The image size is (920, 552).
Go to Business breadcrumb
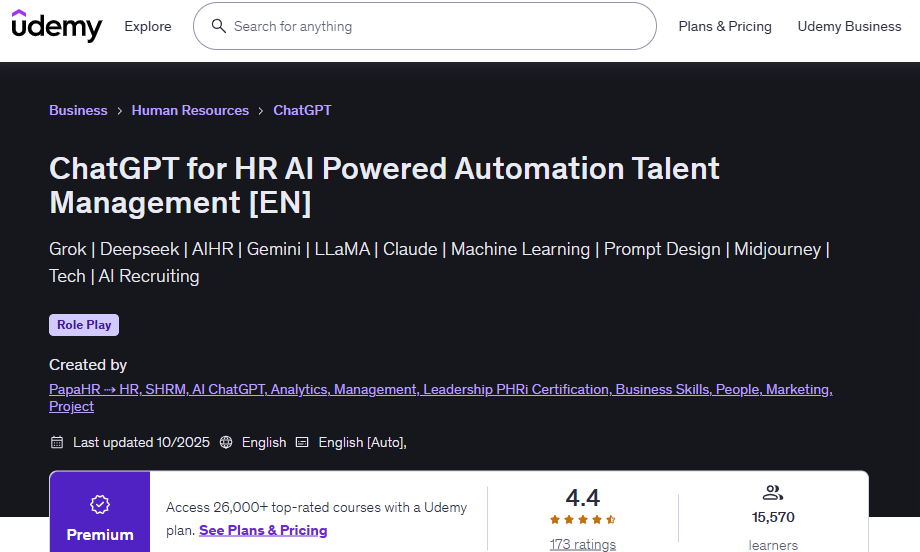pyautogui.click(x=78, y=110)
